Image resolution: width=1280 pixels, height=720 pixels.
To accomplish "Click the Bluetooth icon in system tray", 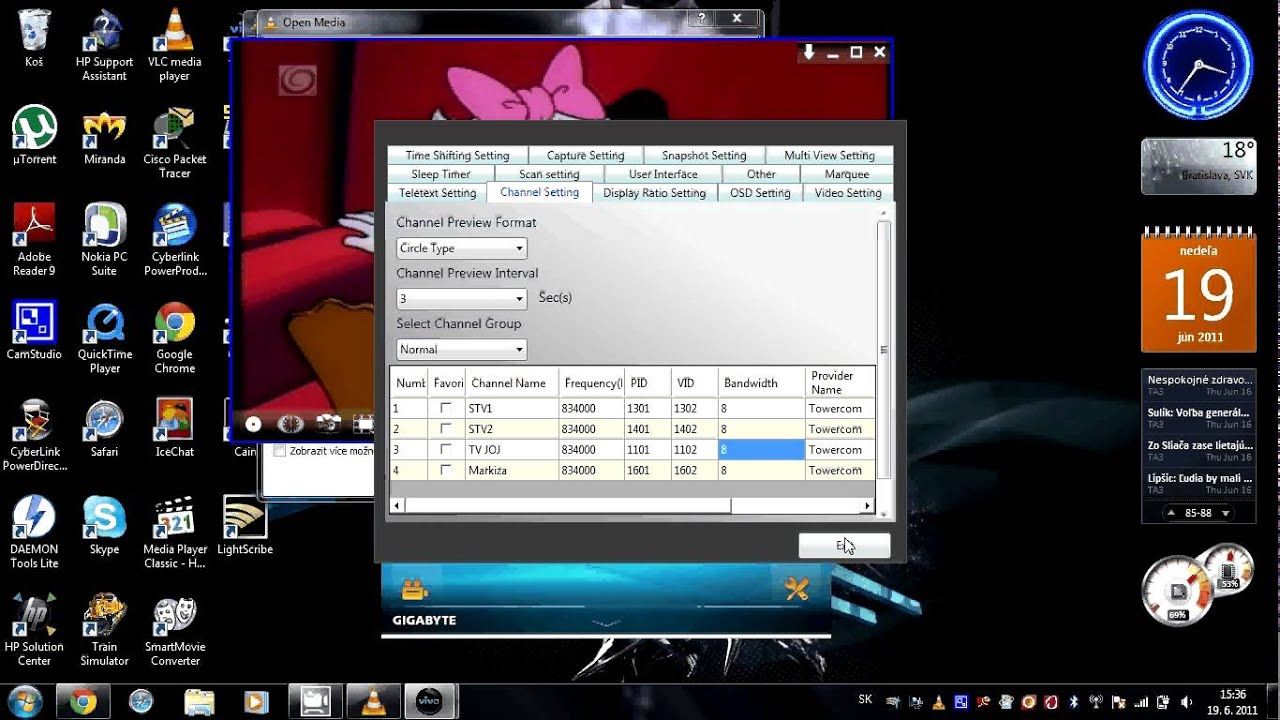I will tap(1074, 701).
